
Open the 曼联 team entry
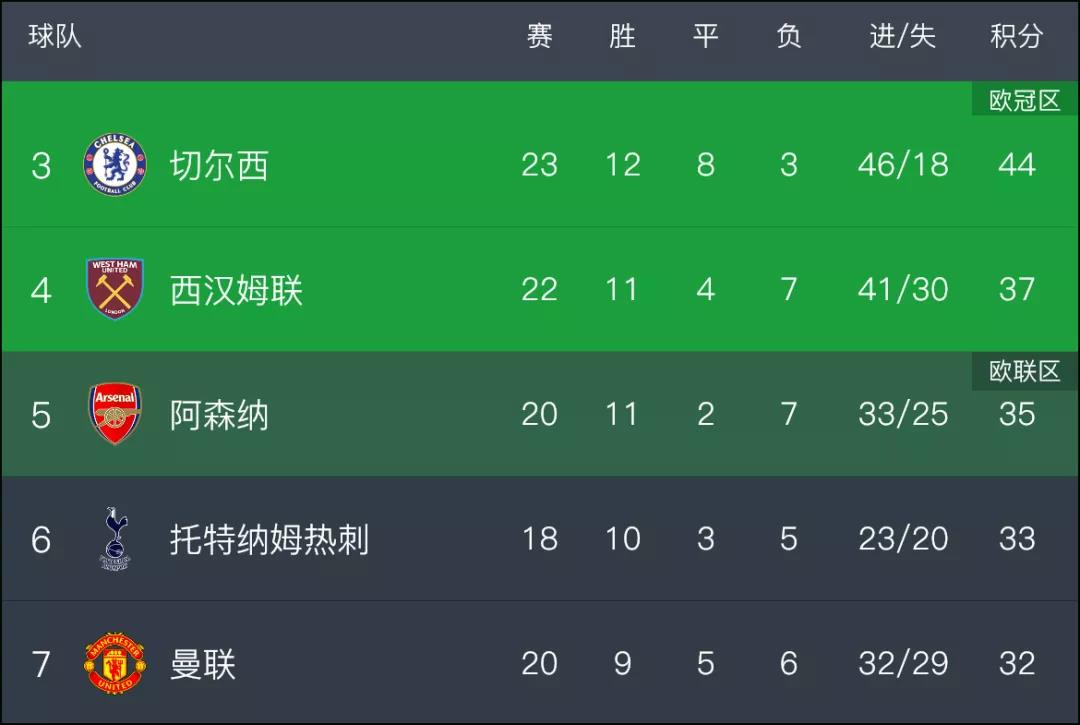point(202,664)
